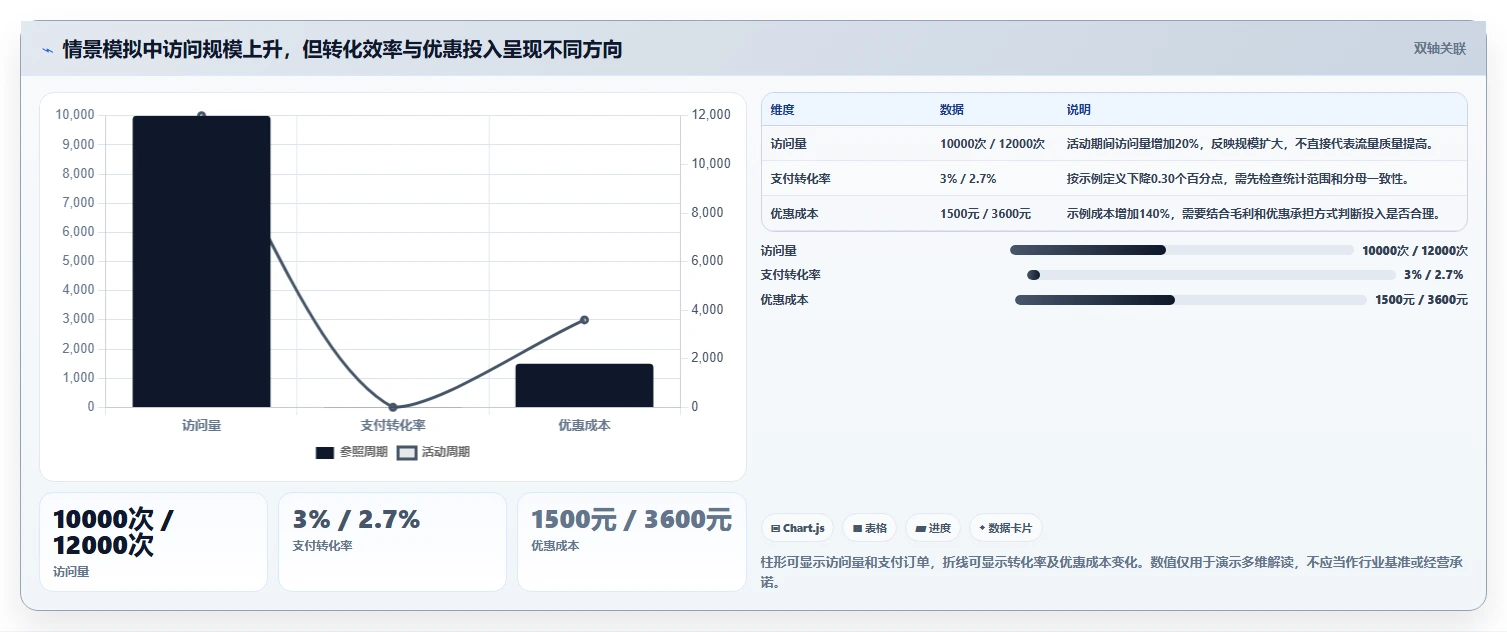Click the 支付转化率 progress bar

tap(1211, 275)
